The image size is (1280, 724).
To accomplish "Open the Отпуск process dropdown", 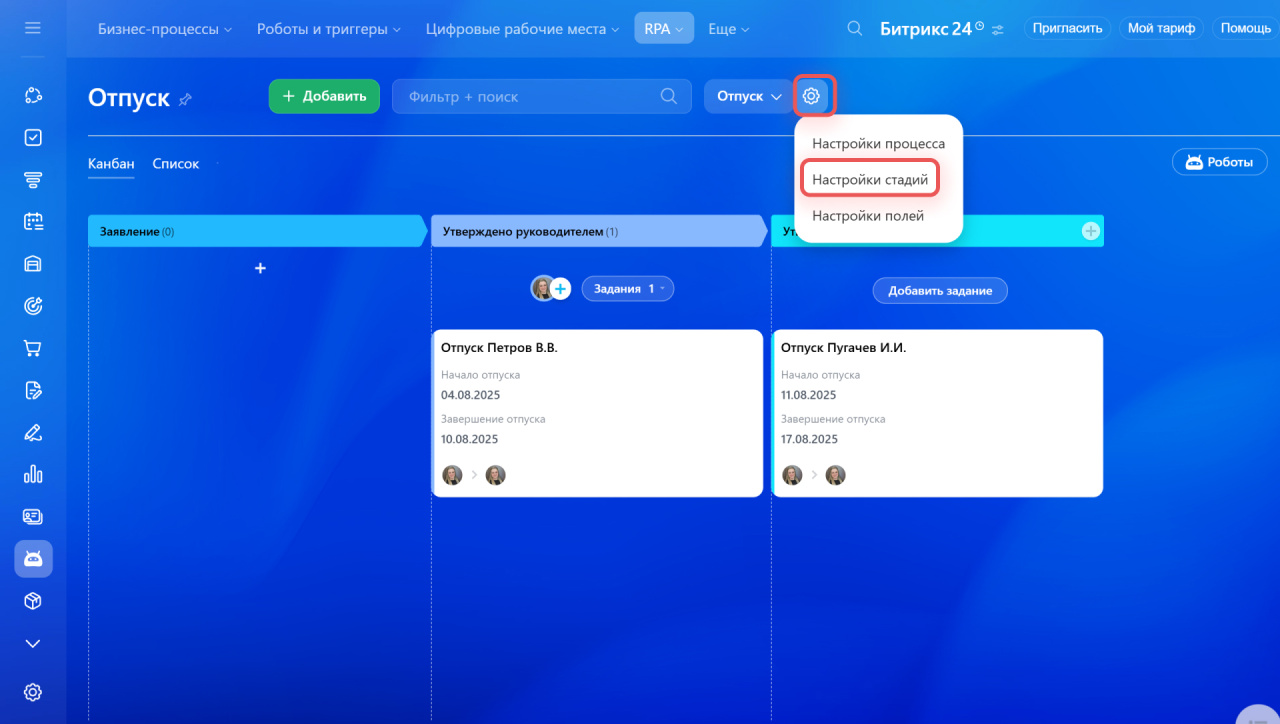I will point(749,96).
